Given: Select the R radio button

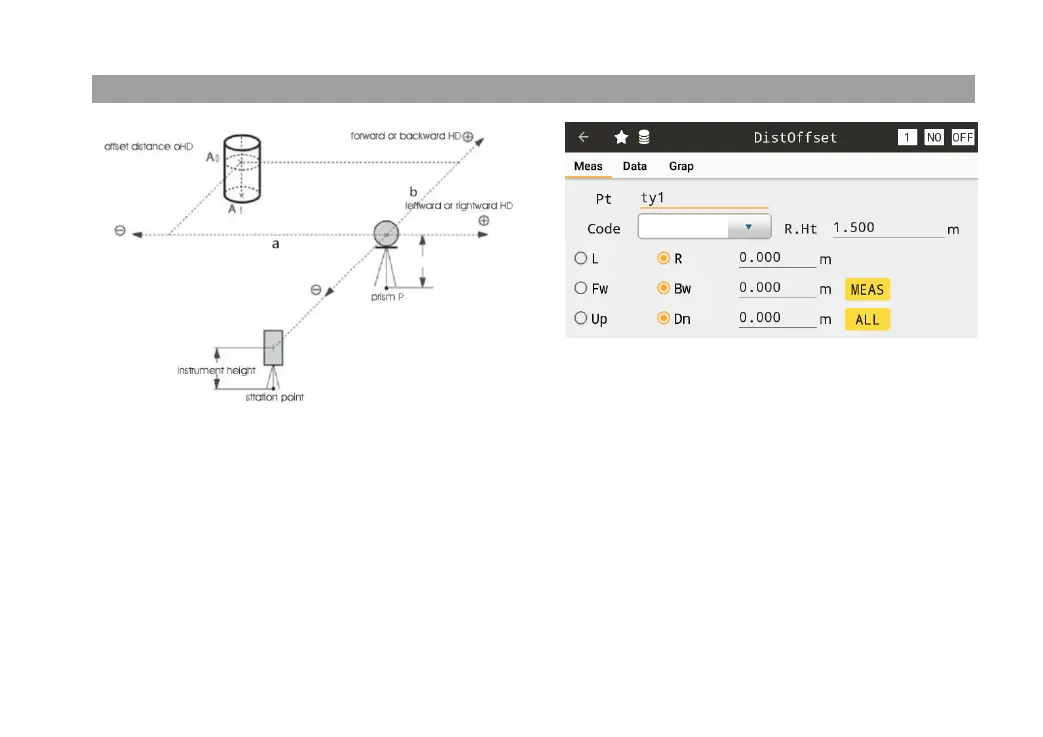Looking at the screenshot, I should [x=663, y=258].
